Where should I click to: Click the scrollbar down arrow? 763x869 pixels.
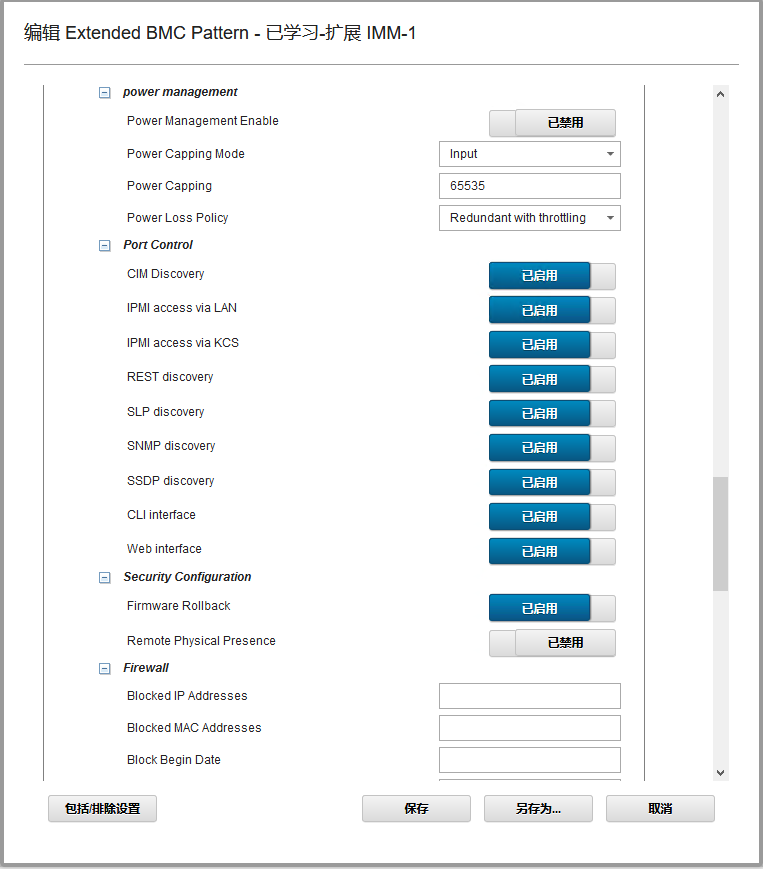(720, 773)
